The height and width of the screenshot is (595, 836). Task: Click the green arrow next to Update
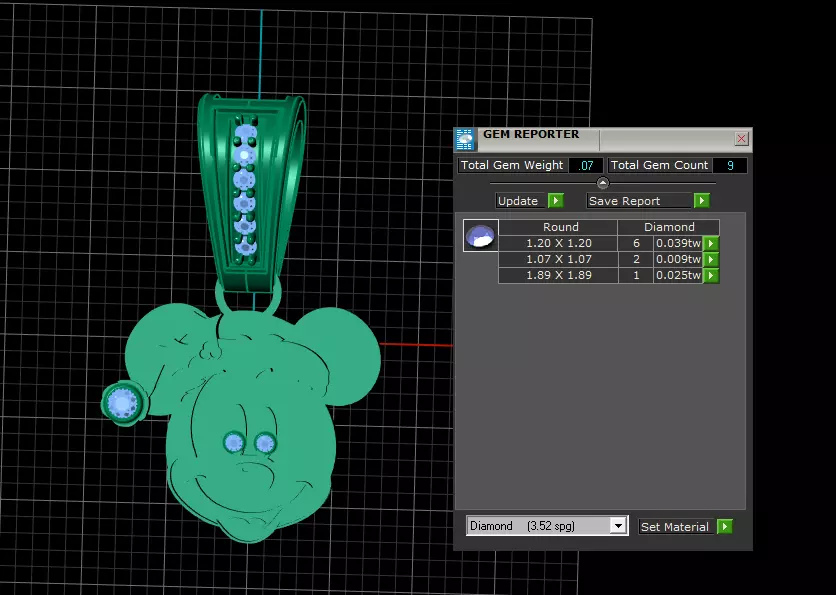[556, 200]
